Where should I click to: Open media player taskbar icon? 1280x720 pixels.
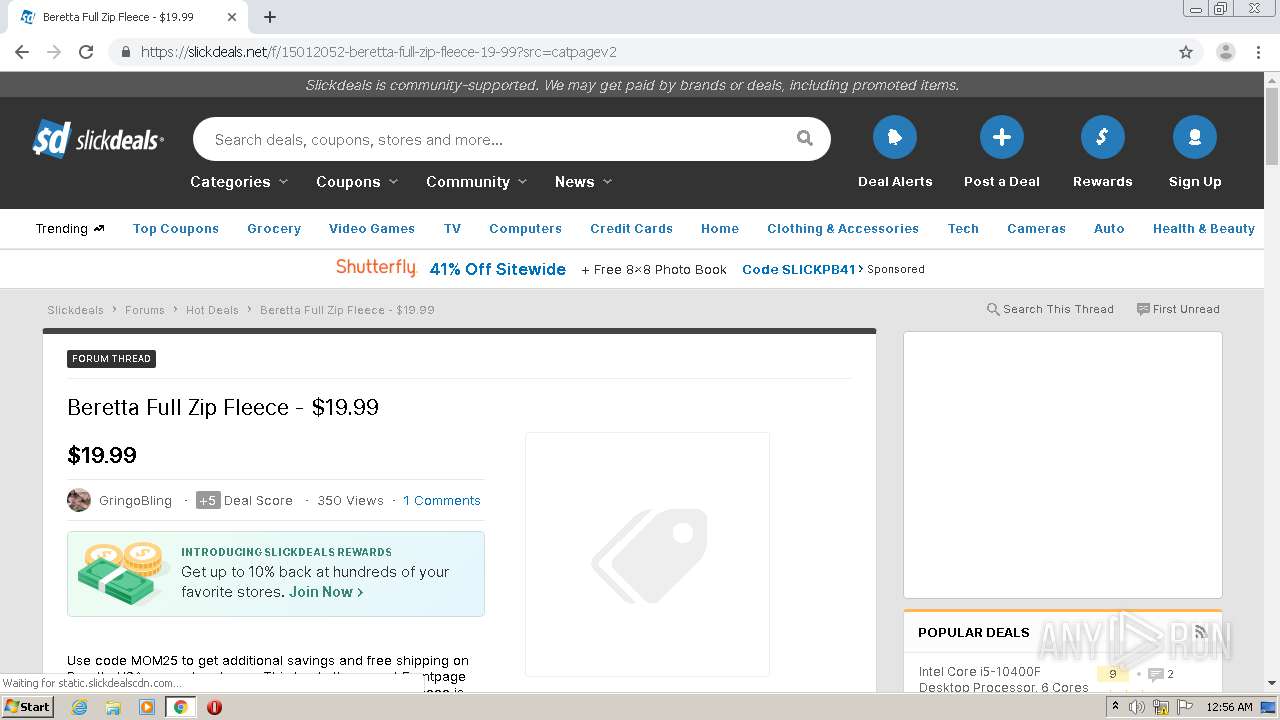(147, 707)
